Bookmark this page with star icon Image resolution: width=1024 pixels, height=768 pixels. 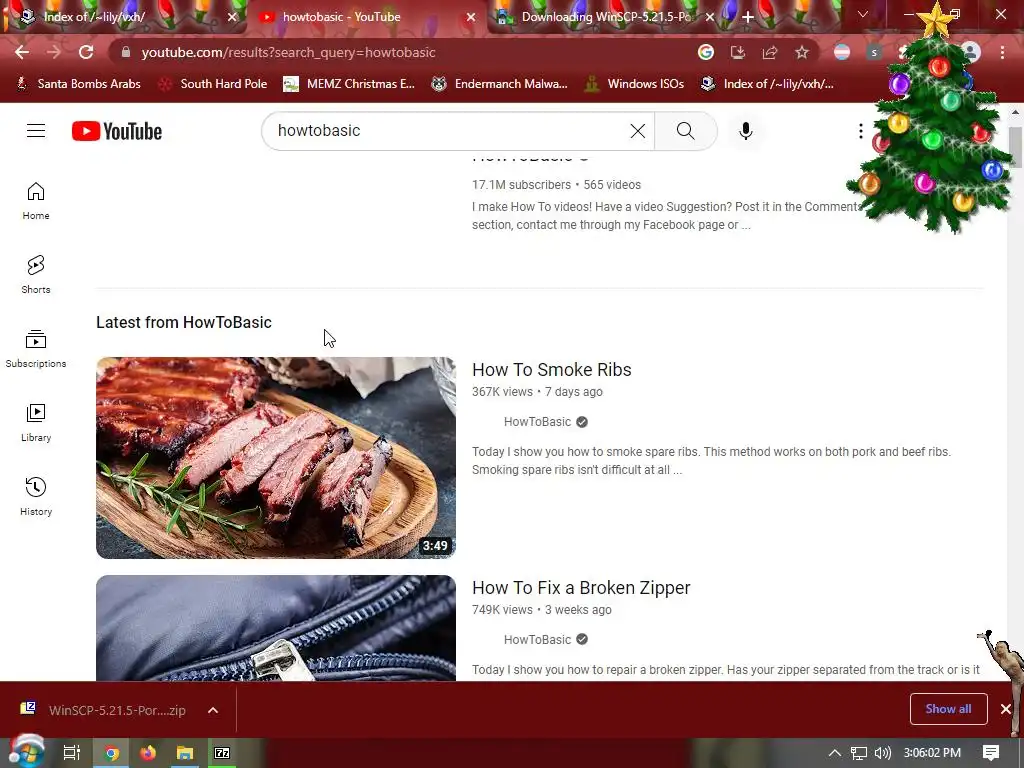(802, 52)
